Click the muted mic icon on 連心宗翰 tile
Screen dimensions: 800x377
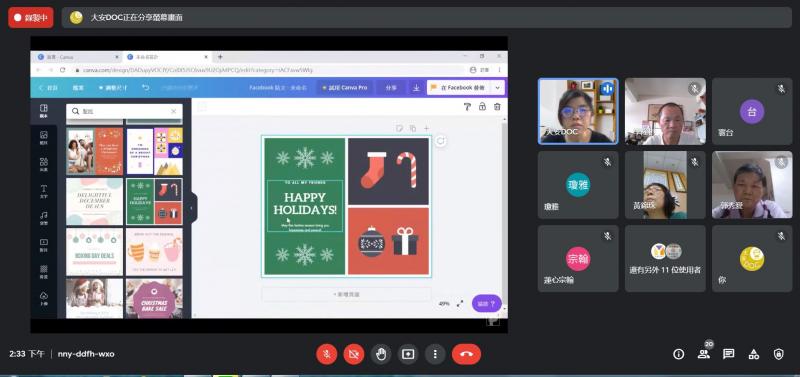(607, 236)
